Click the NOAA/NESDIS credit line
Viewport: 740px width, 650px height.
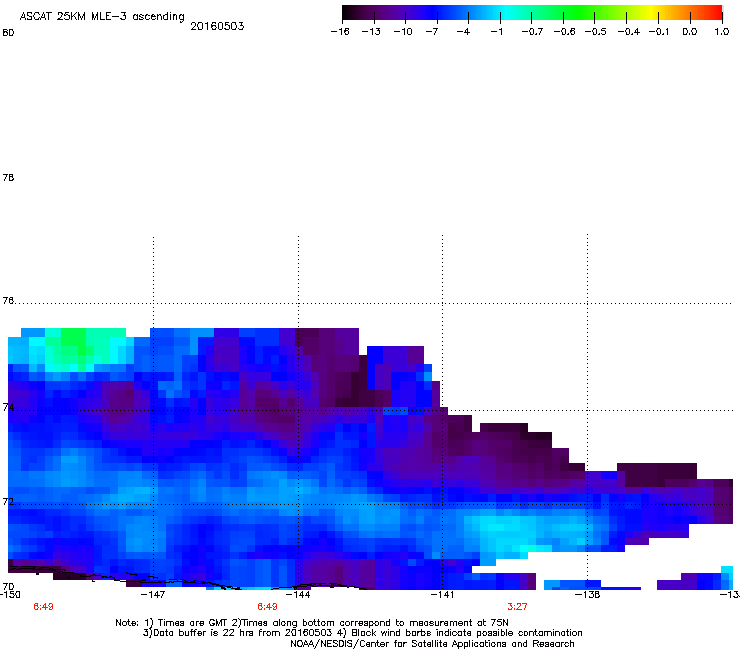coord(432,644)
